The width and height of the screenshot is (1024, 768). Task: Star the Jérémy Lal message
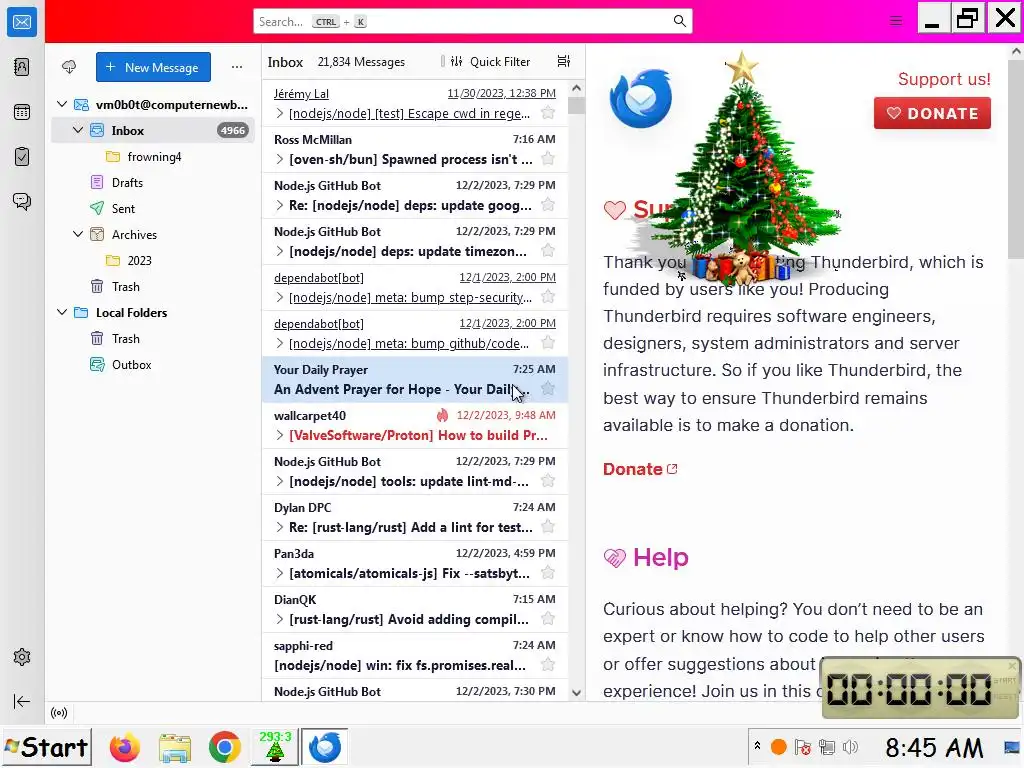[x=548, y=113]
